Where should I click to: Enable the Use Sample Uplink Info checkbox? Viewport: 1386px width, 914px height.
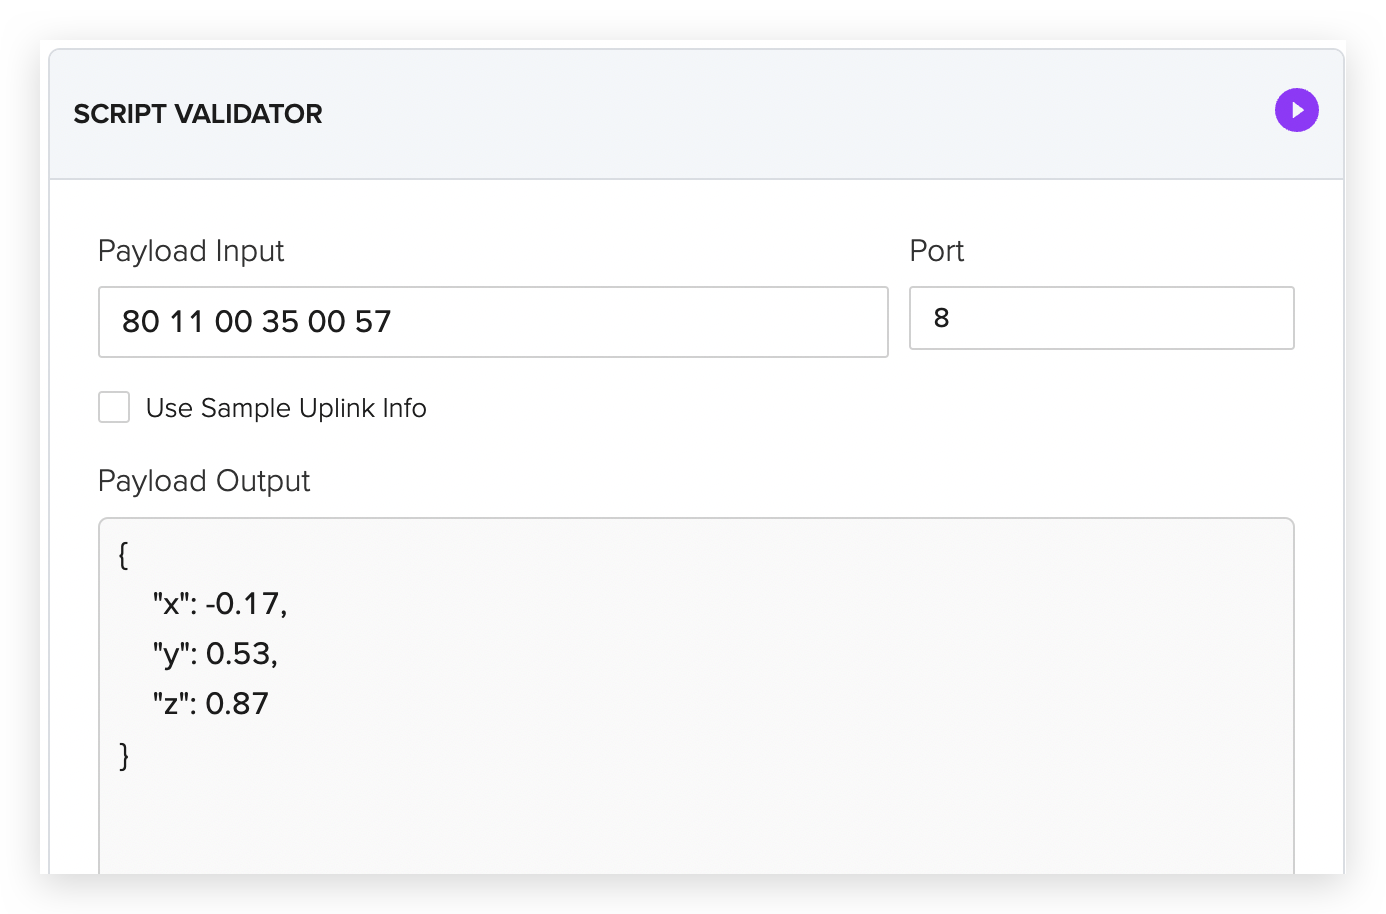(114, 407)
